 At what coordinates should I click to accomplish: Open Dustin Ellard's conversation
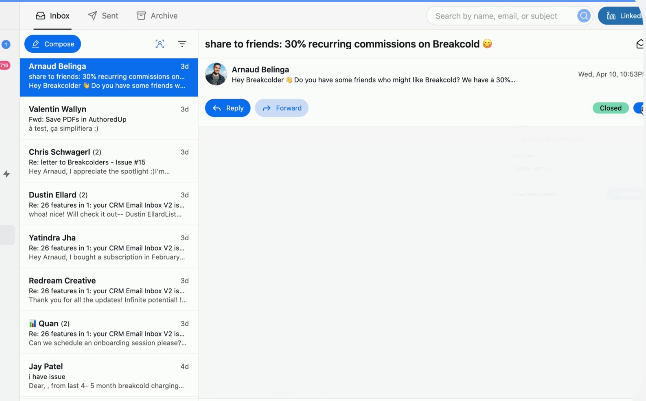(x=109, y=204)
